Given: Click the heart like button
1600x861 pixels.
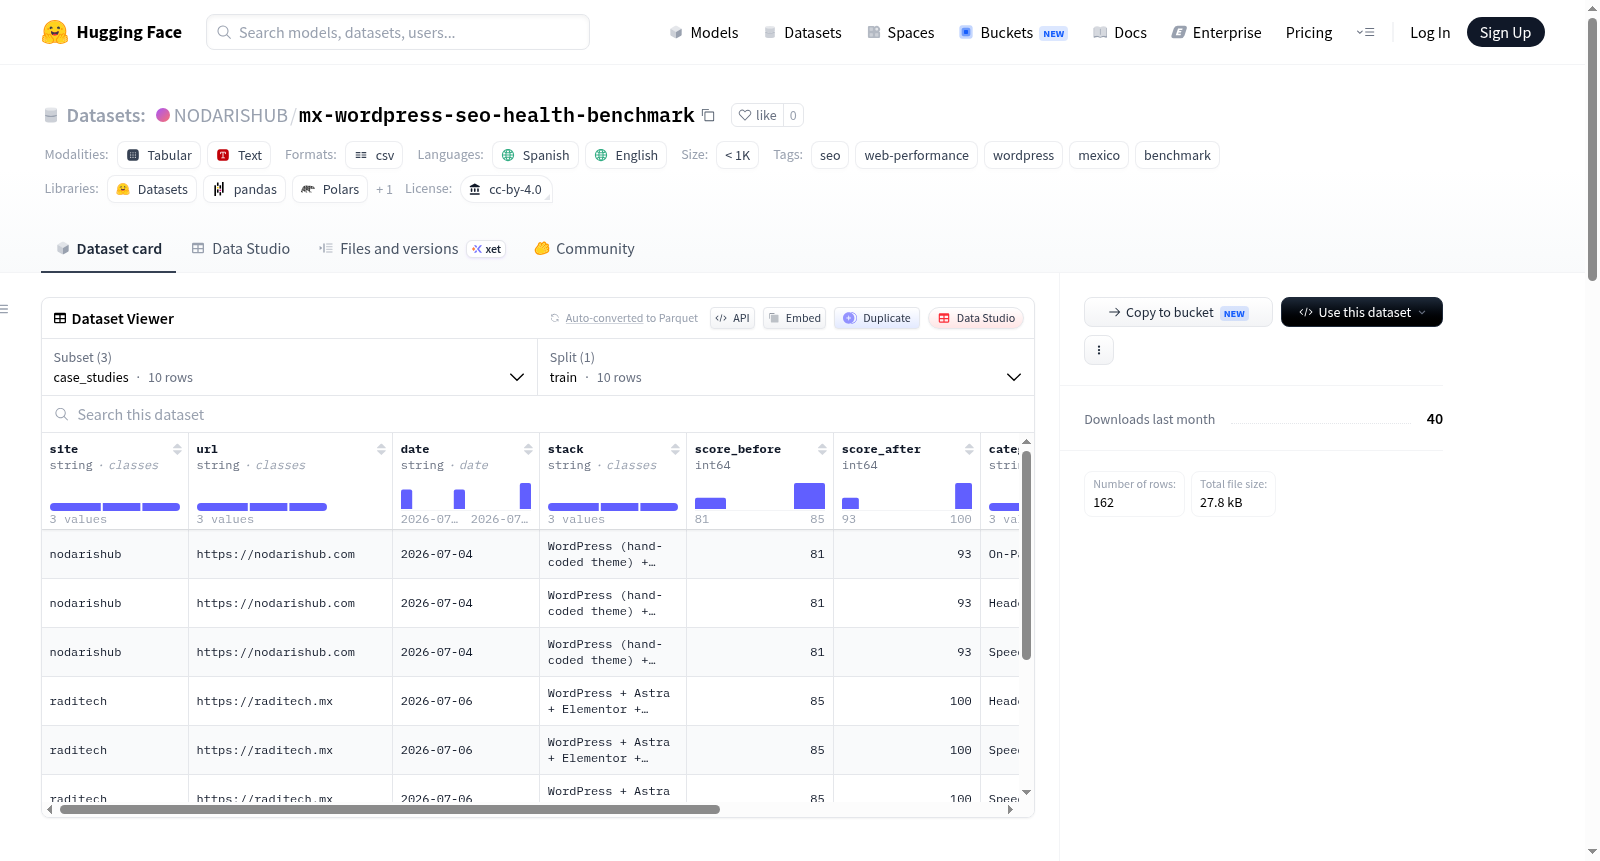Looking at the screenshot, I should (757, 115).
